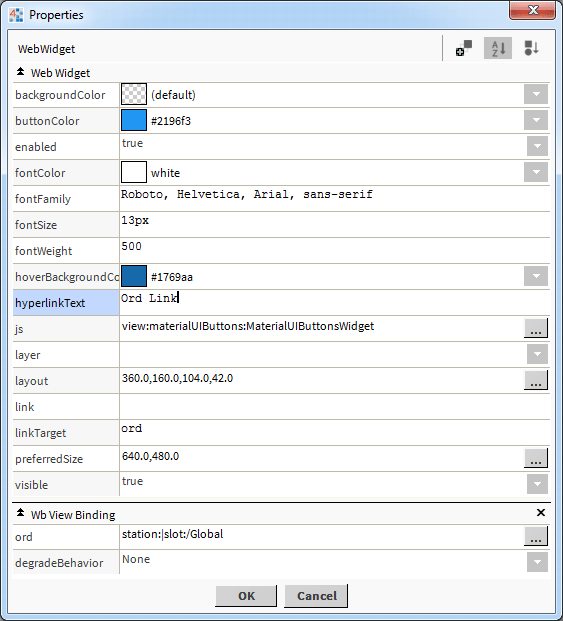The height and width of the screenshot is (621, 563).
Task: Click the hyperlinkText Ord Link field
Action: (x=335, y=302)
